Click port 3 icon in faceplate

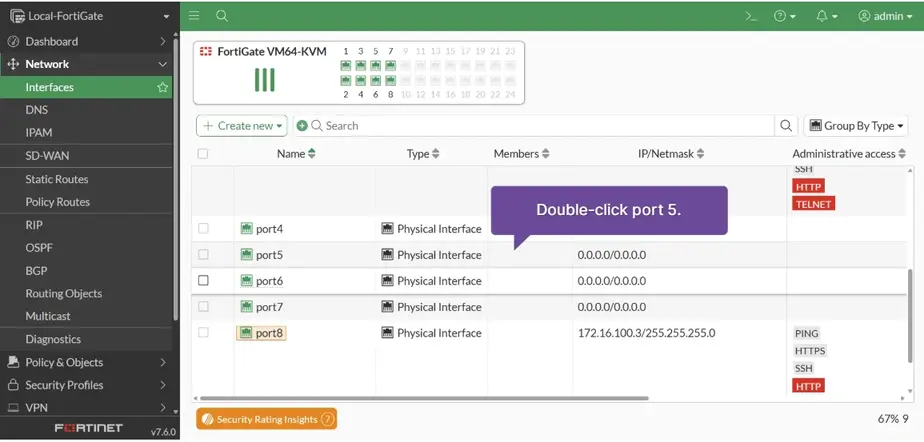click(361, 65)
